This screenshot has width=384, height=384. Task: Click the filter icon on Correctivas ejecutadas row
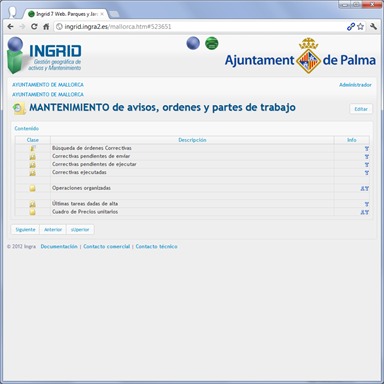[x=367, y=173]
